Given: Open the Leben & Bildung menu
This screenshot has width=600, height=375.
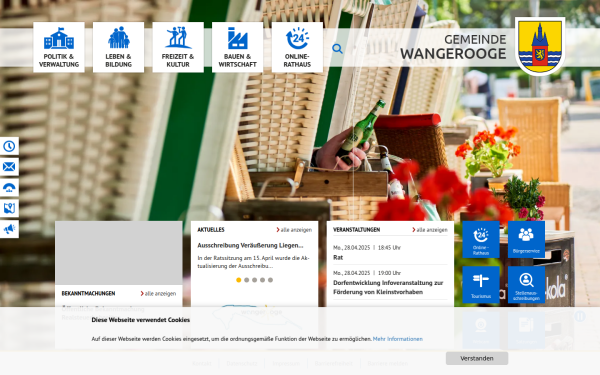Looking at the screenshot, I should pyautogui.click(x=119, y=47).
